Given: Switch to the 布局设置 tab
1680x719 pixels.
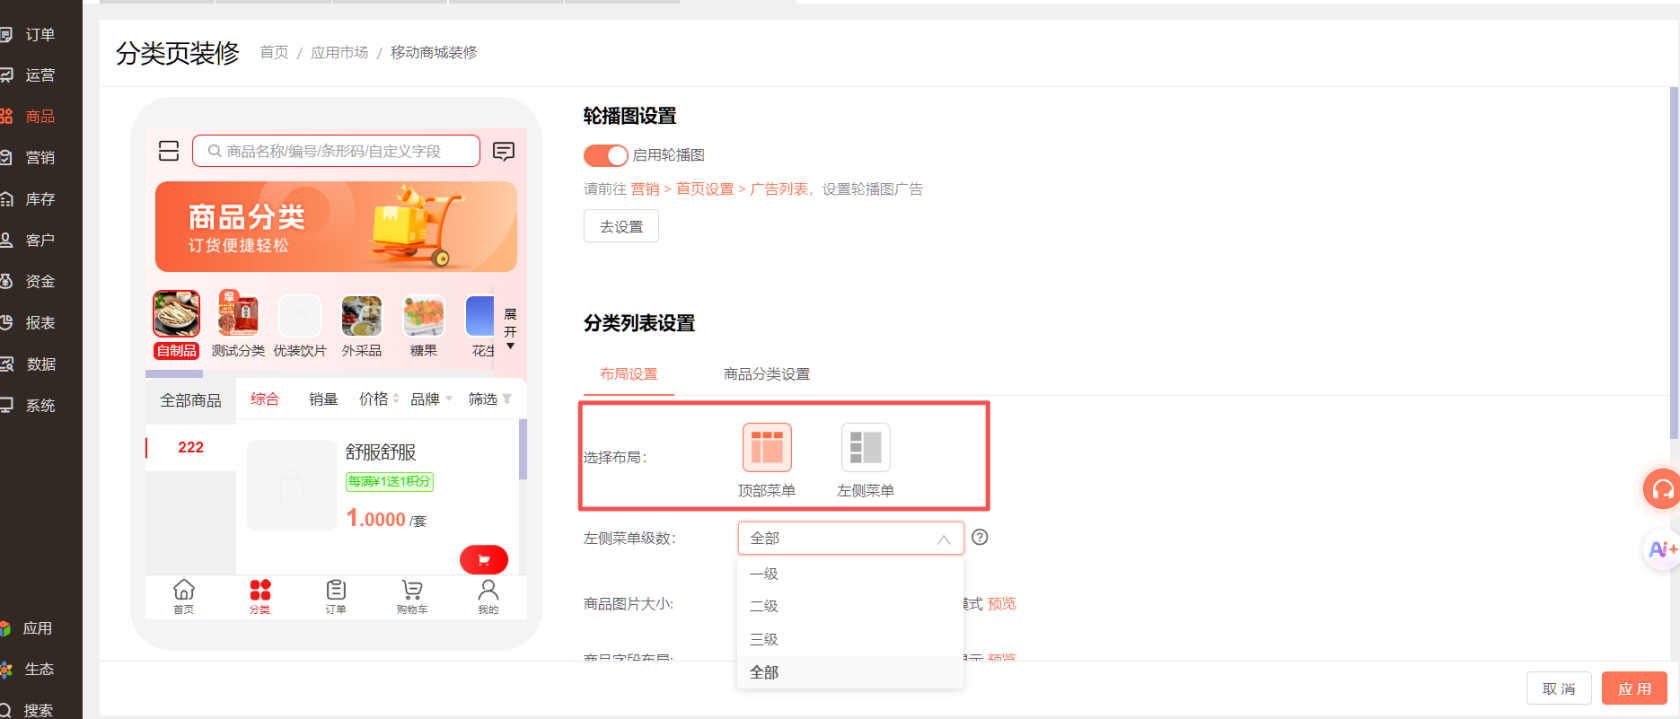Looking at the screenshot, I should point(629,374).
